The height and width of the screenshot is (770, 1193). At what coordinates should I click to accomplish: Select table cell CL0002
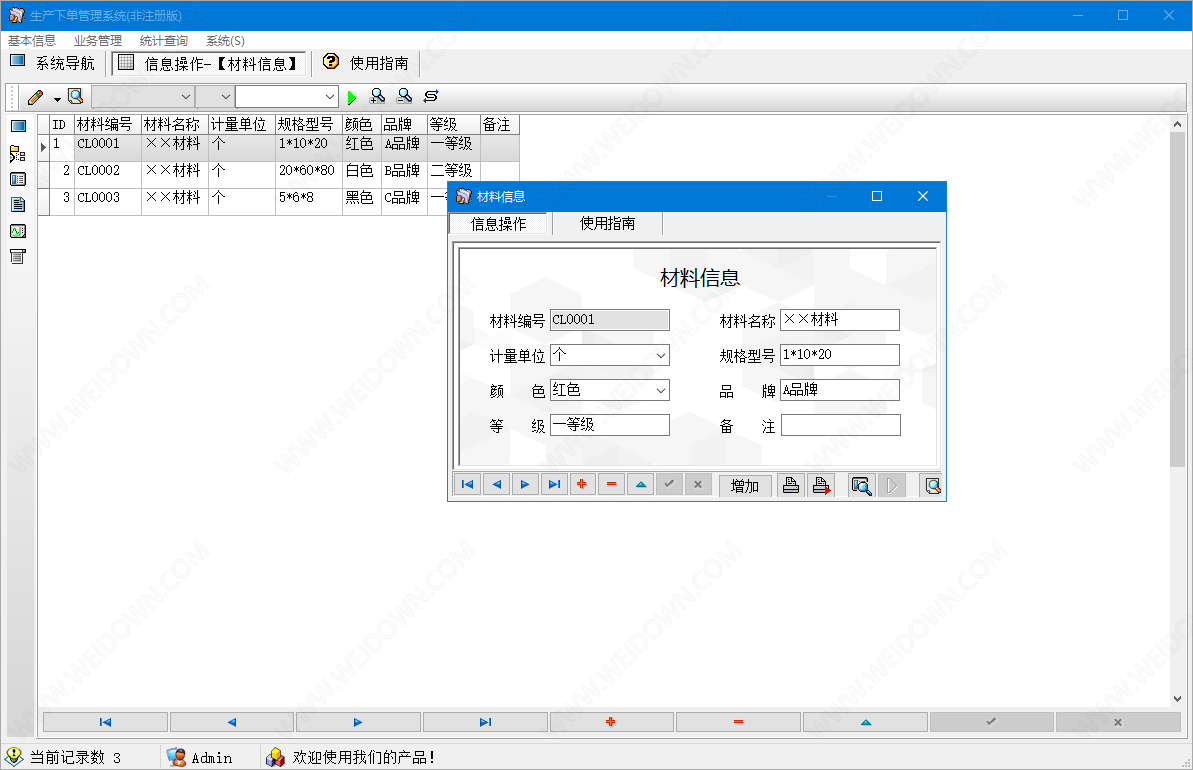(107, 175)
